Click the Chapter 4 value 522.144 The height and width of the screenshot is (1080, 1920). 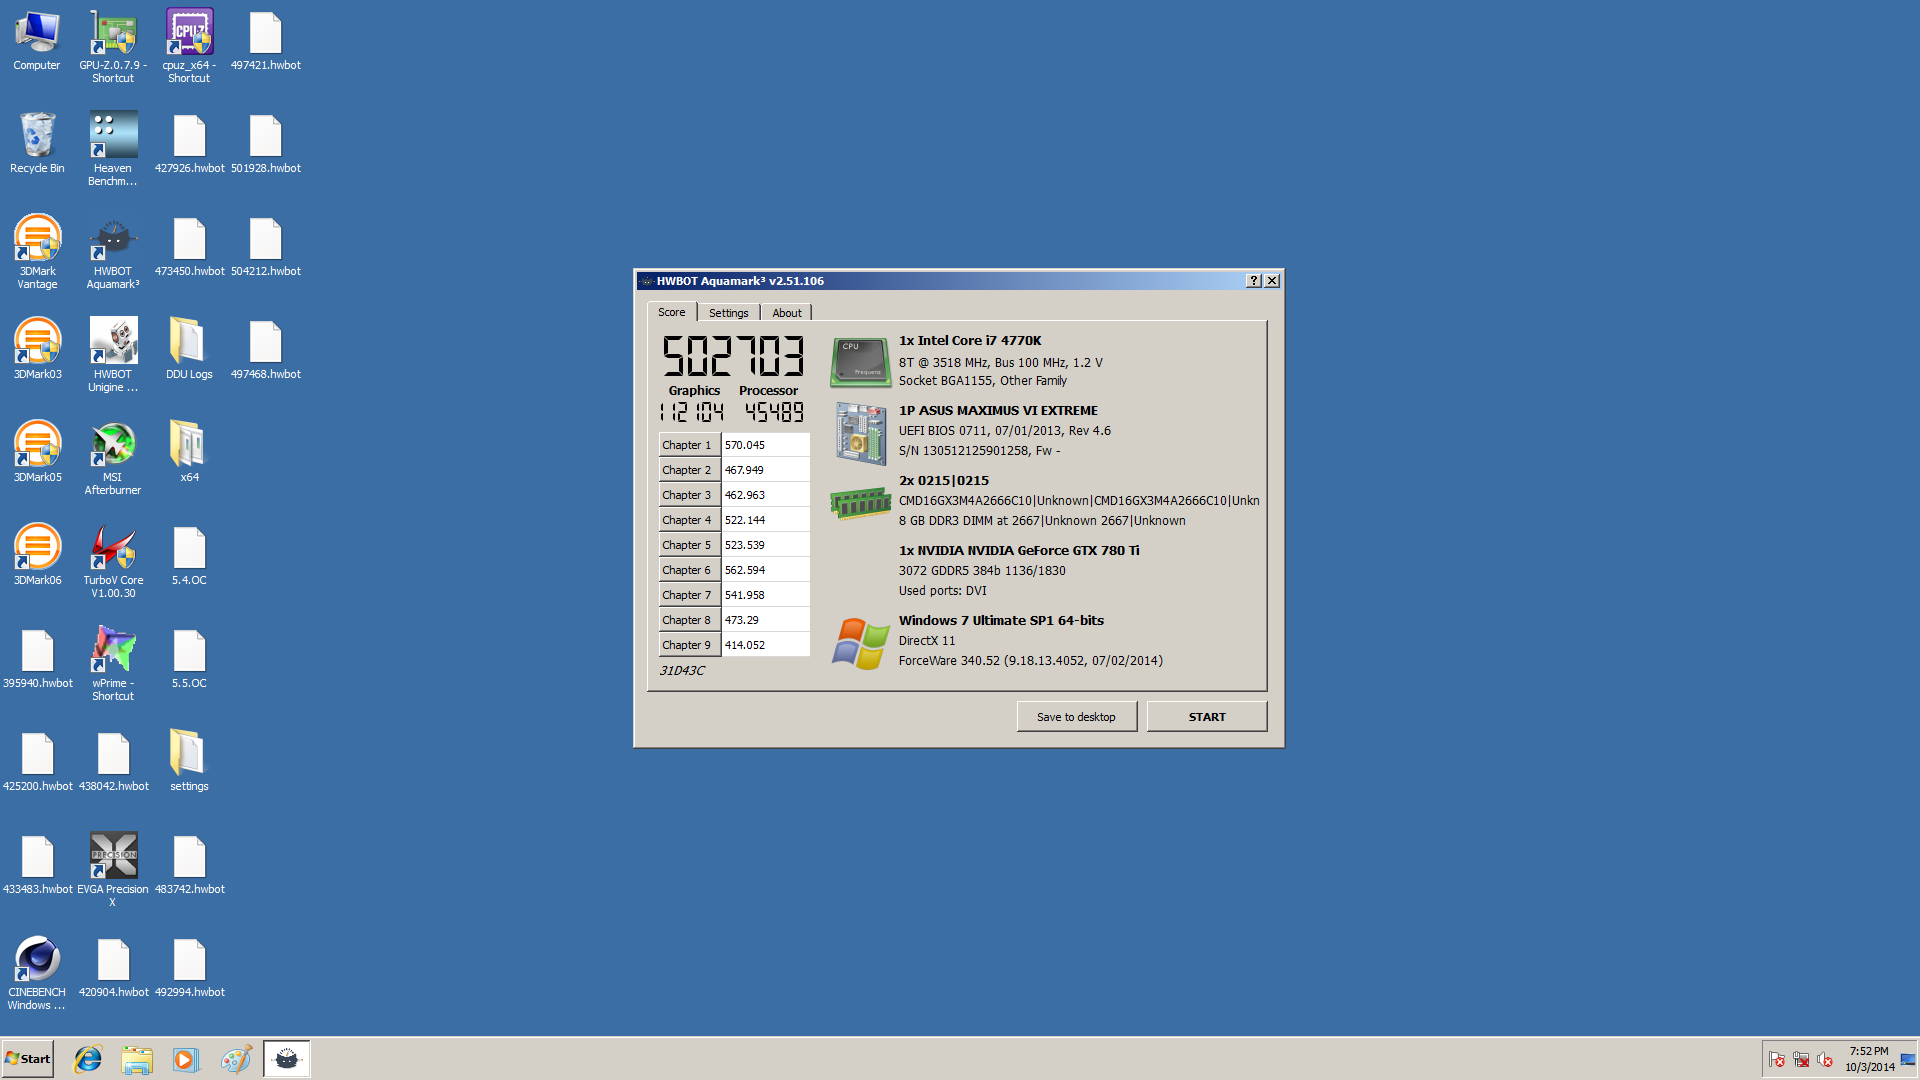(765, 520)
